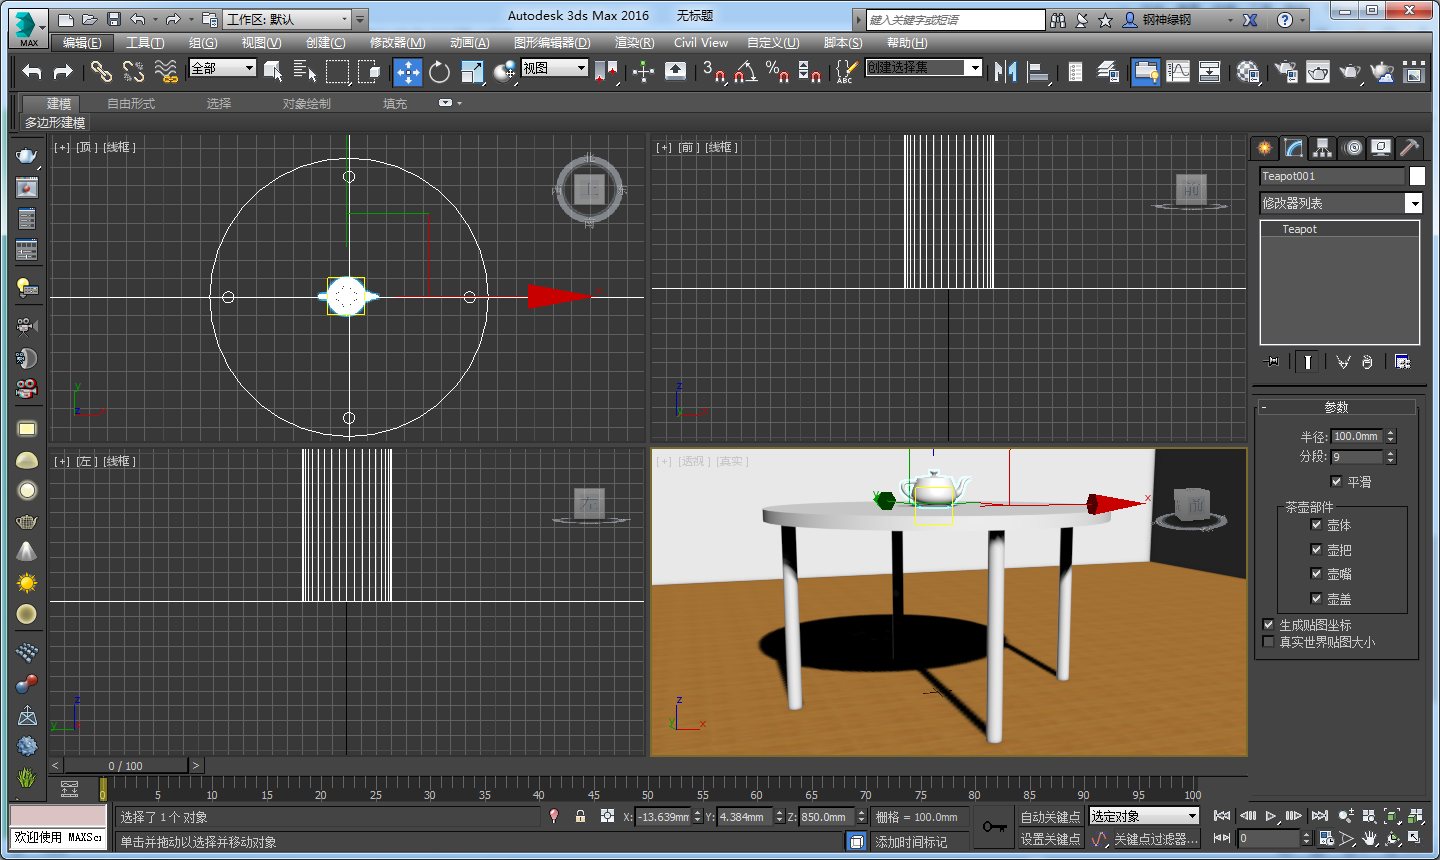Open Select by Name list icon
Screen dimensions: 1440x860
pos(304,71)
